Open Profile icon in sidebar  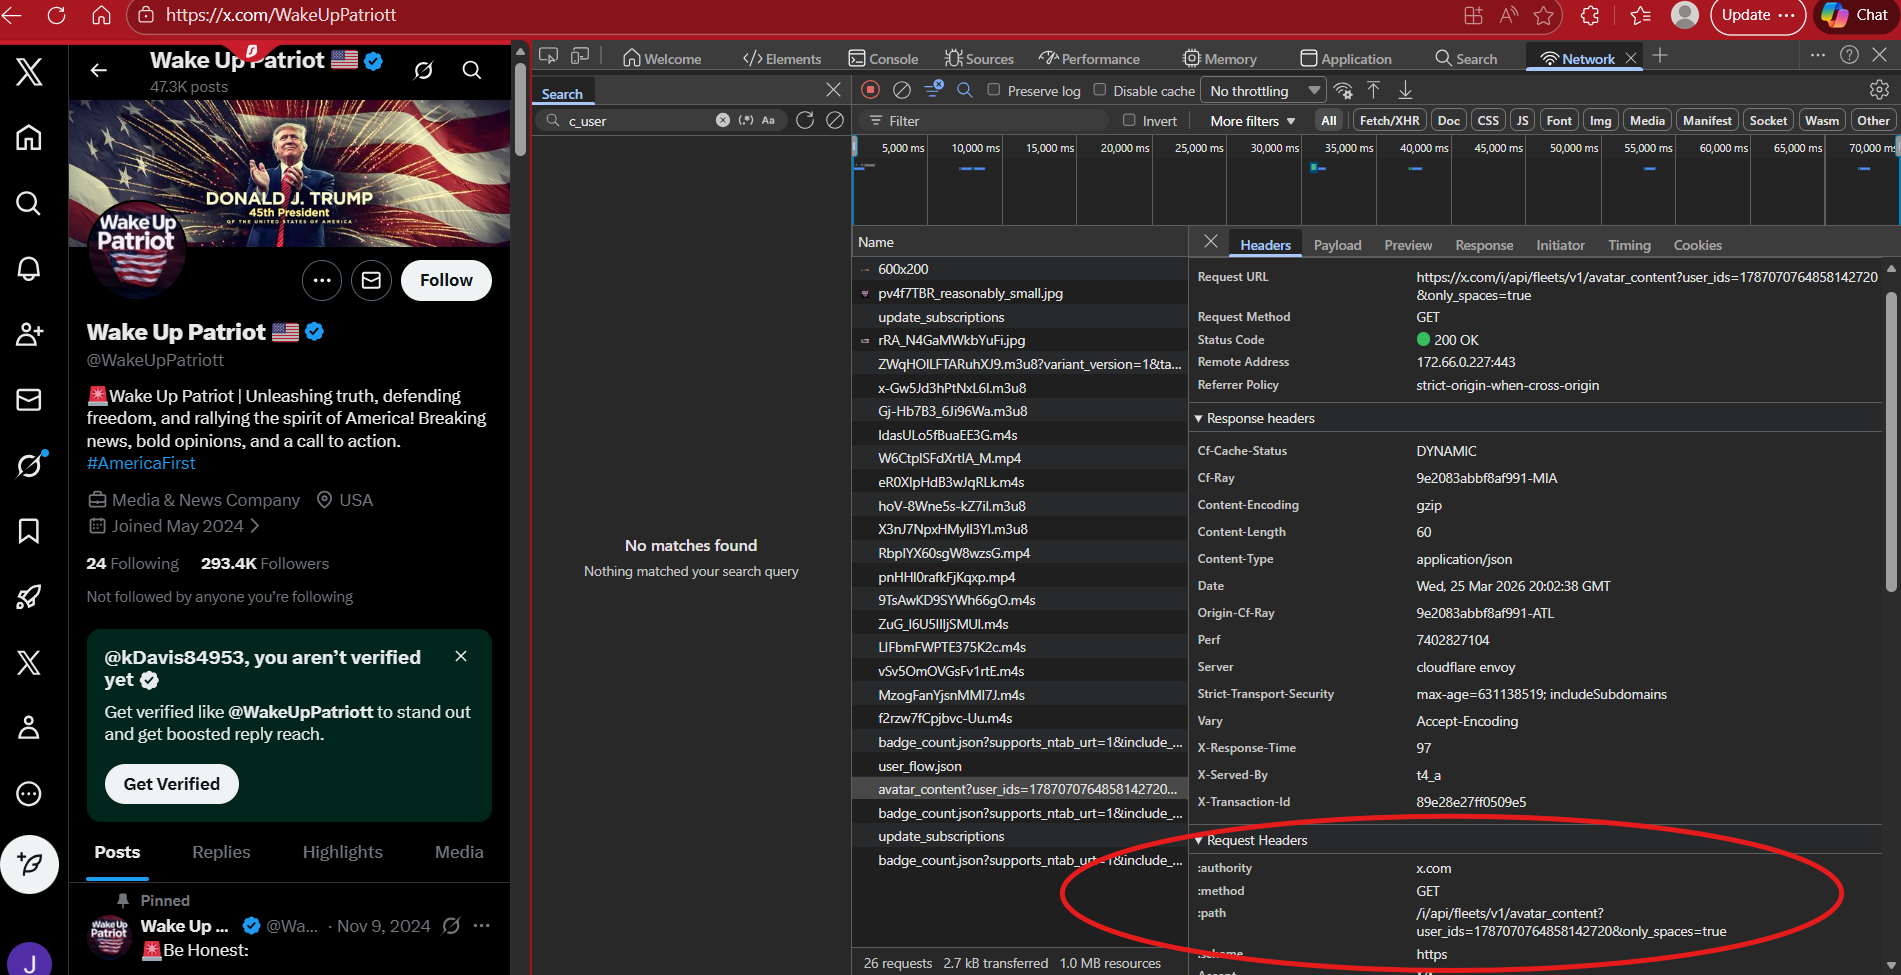pyautogui.click(x=29, y=728)
